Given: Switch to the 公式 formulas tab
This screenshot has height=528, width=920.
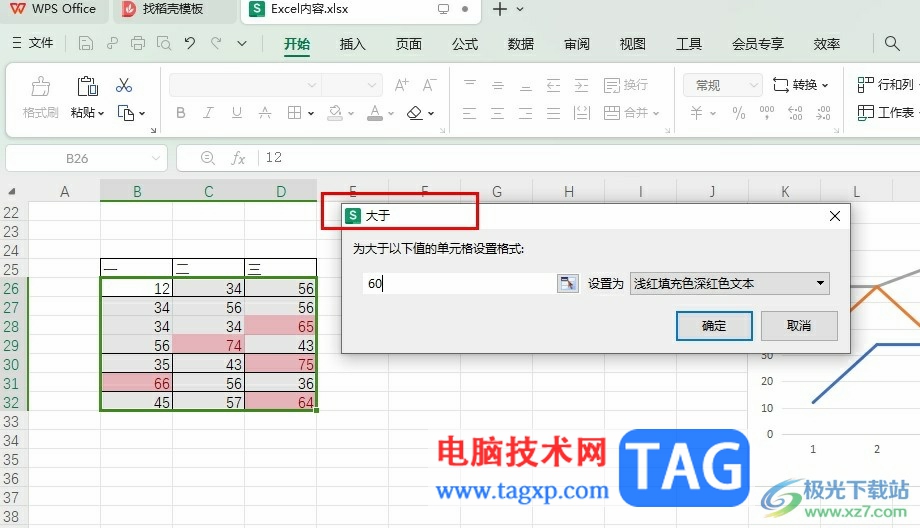Looking at the screenshot, I should [x=465, y=44].
